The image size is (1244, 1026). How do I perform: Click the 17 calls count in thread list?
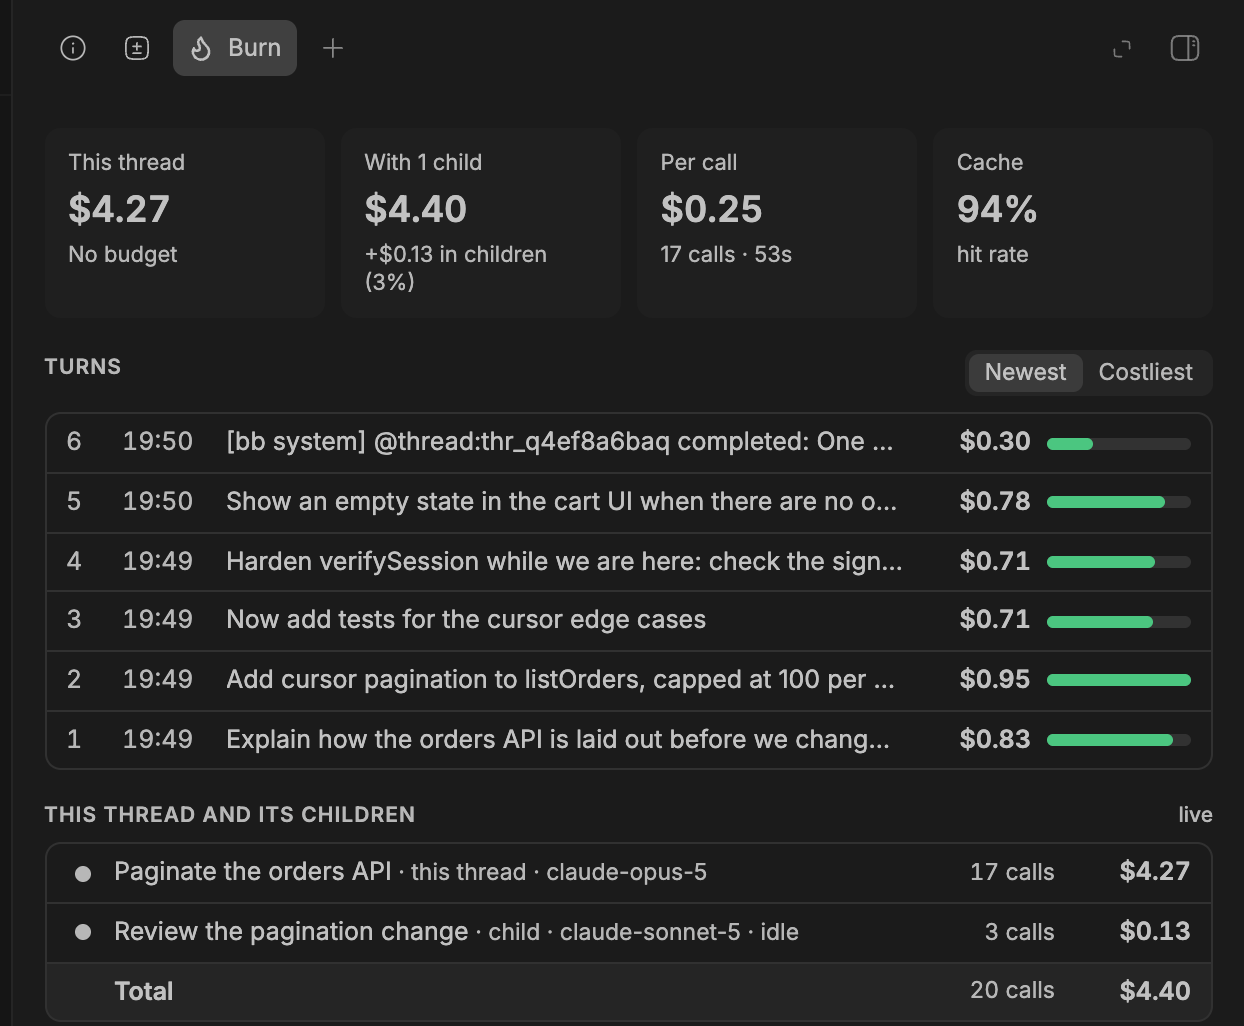pos(1012,872)
